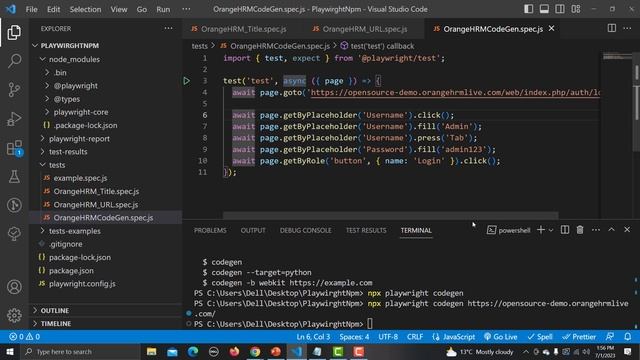This screenshot has height=360, width=640.
Task: Open the Testing flask view
Action: point(14,177)
